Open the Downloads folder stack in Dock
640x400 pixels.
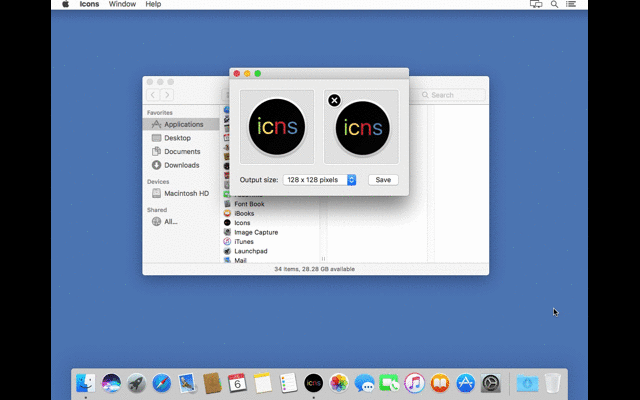[x=527, y=384]
